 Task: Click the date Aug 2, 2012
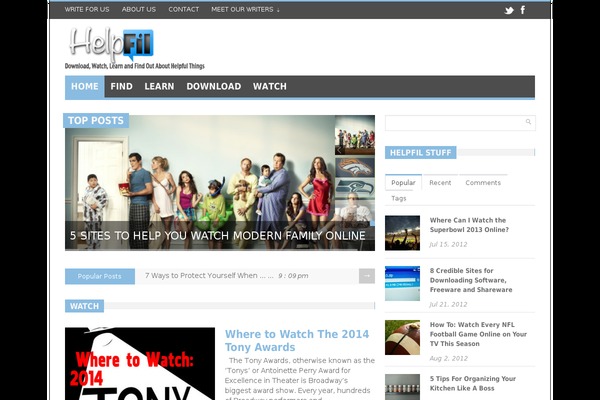(x=448, y=358)
